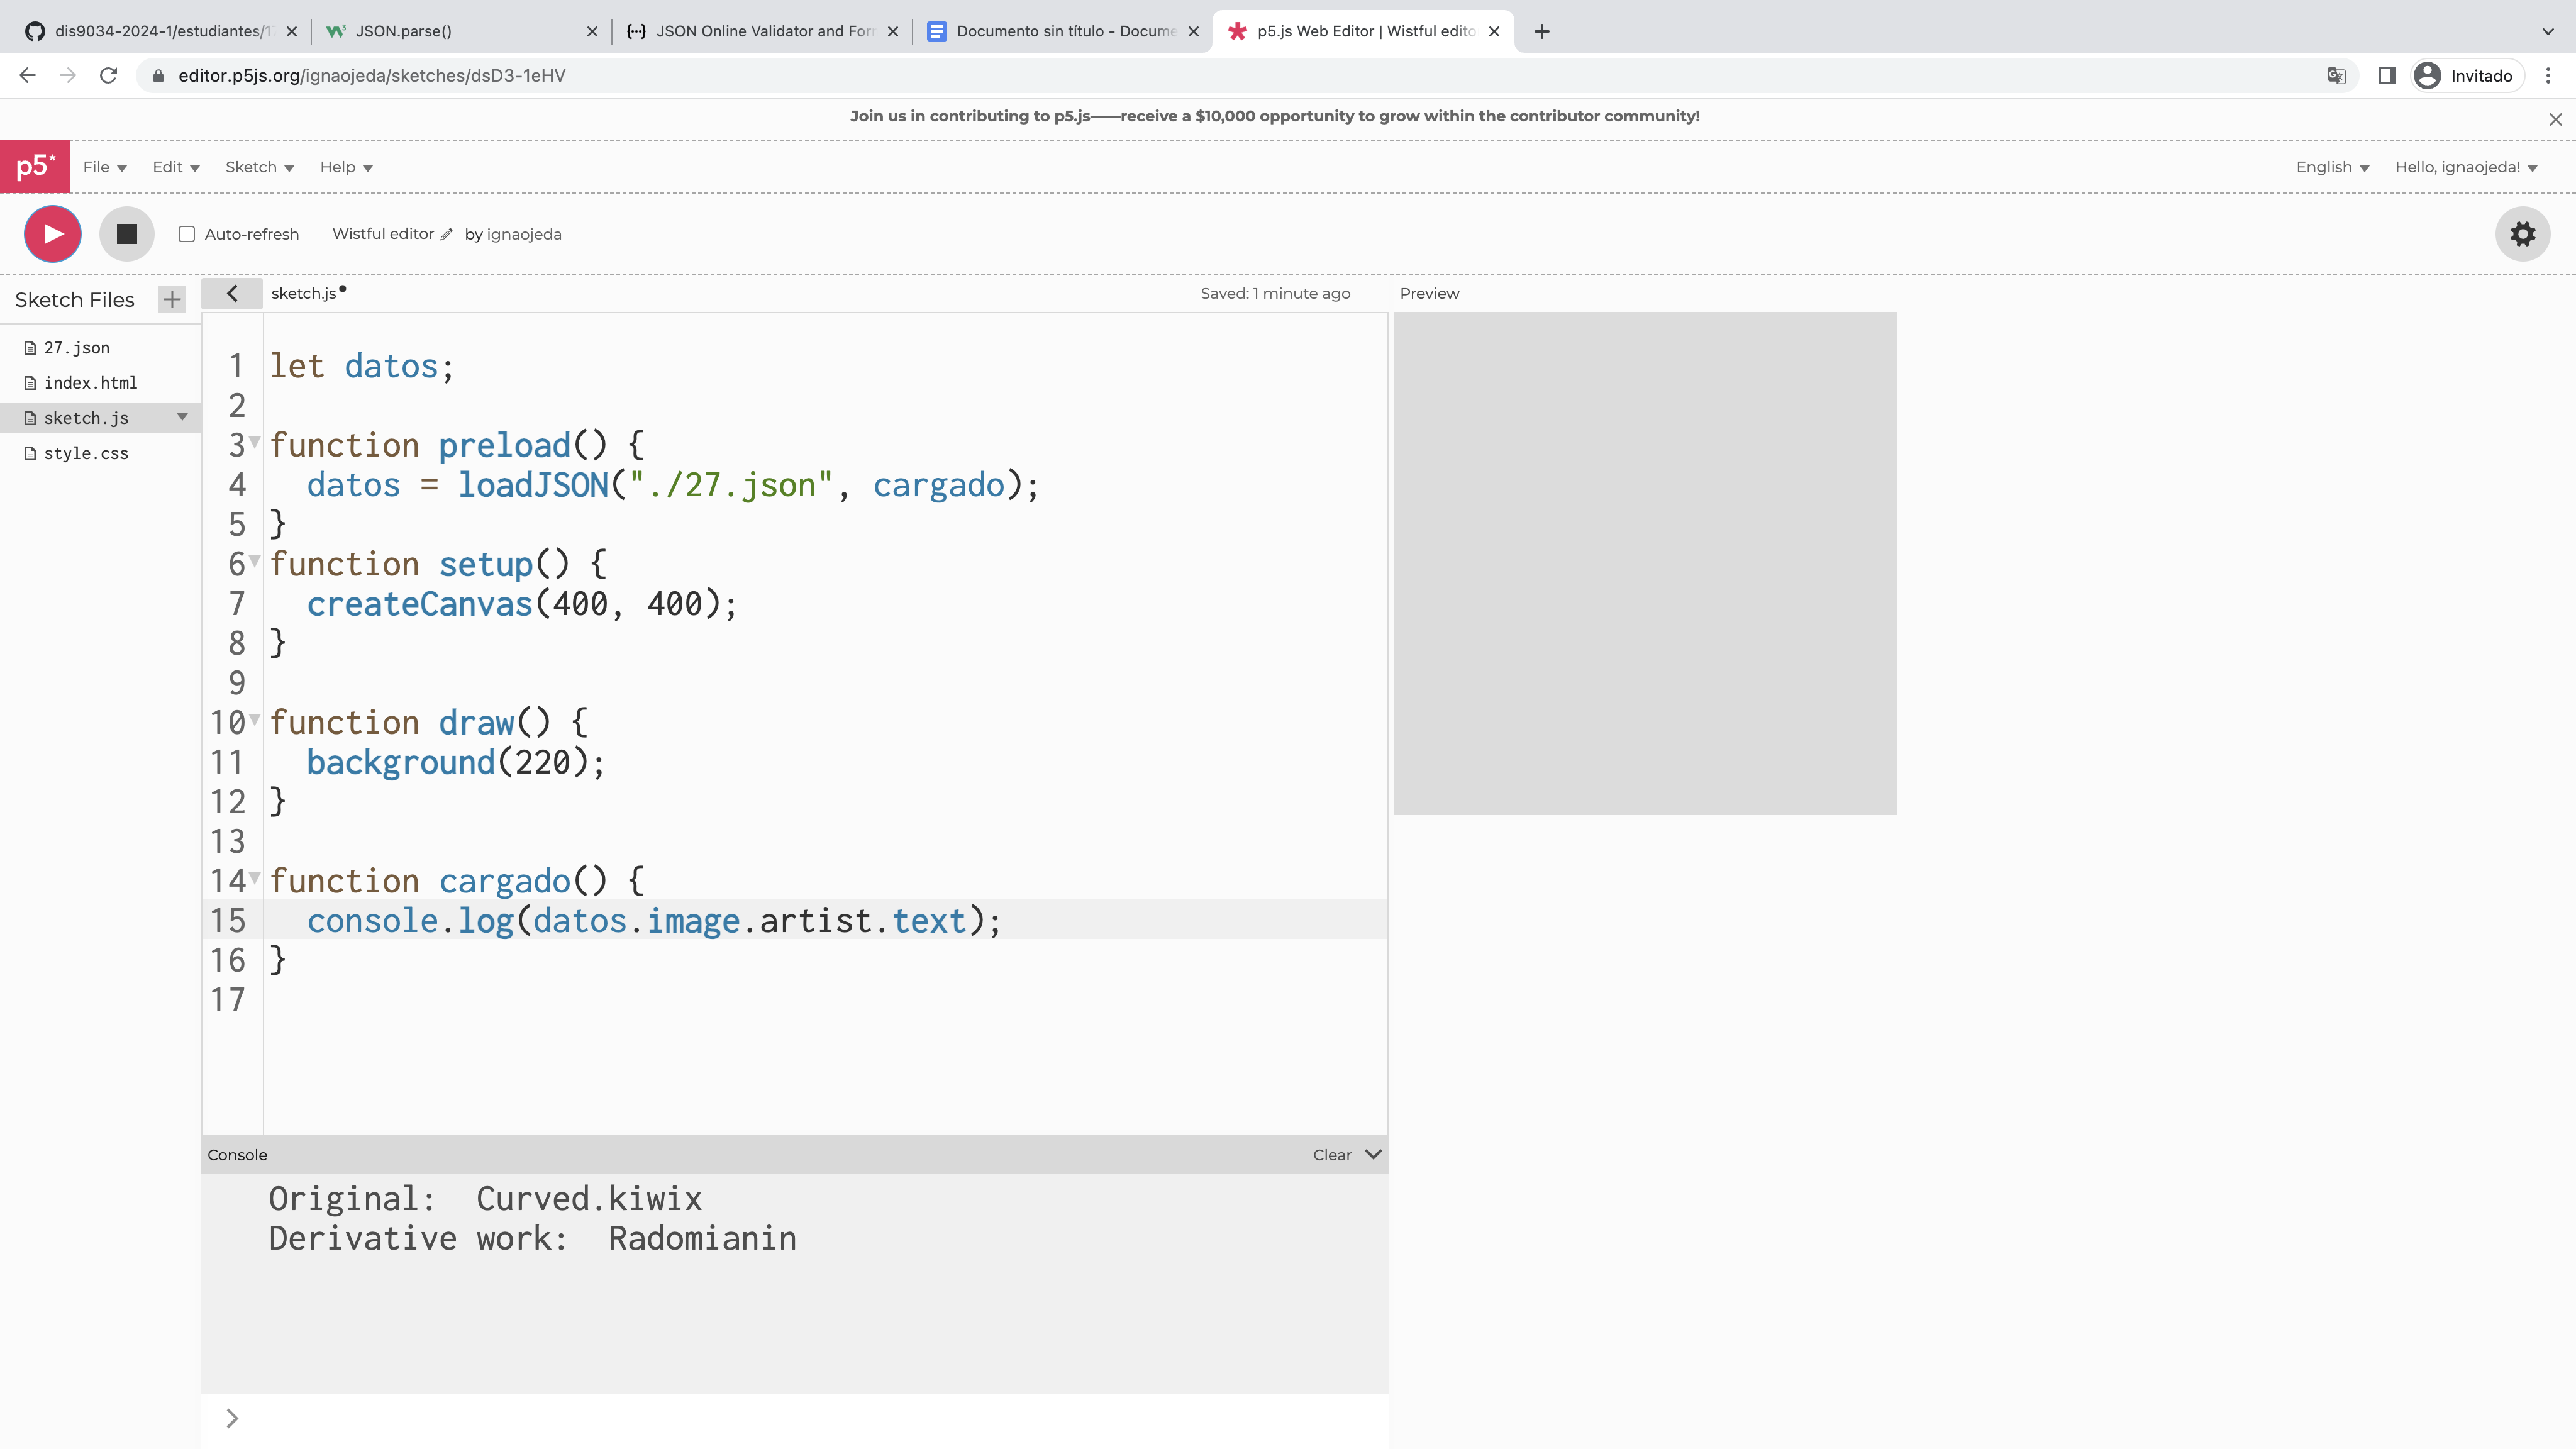Select 27.json in Sketch Files
Image resolution: width=2576 pixels, height=1449 pixels.
[77, 348]
